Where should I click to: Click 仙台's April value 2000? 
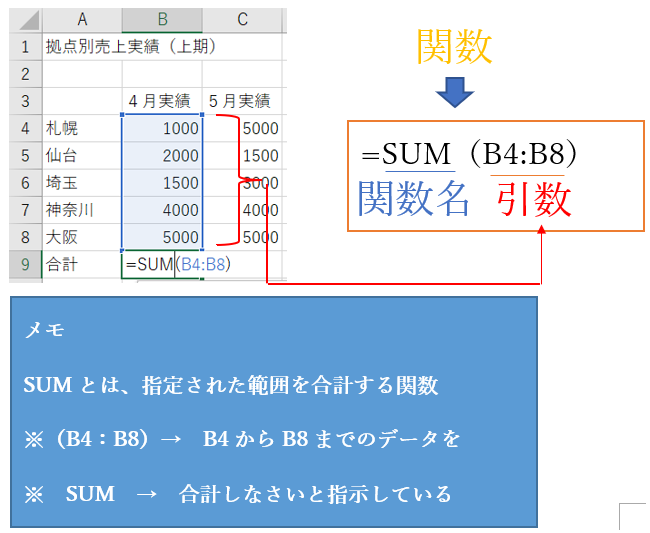[x=162, y=156]
